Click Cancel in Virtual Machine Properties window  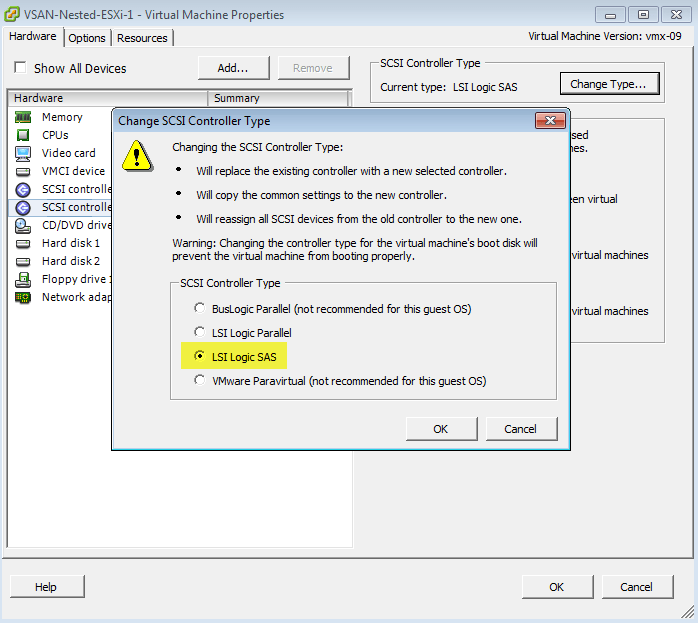click(x=637, y=587)
